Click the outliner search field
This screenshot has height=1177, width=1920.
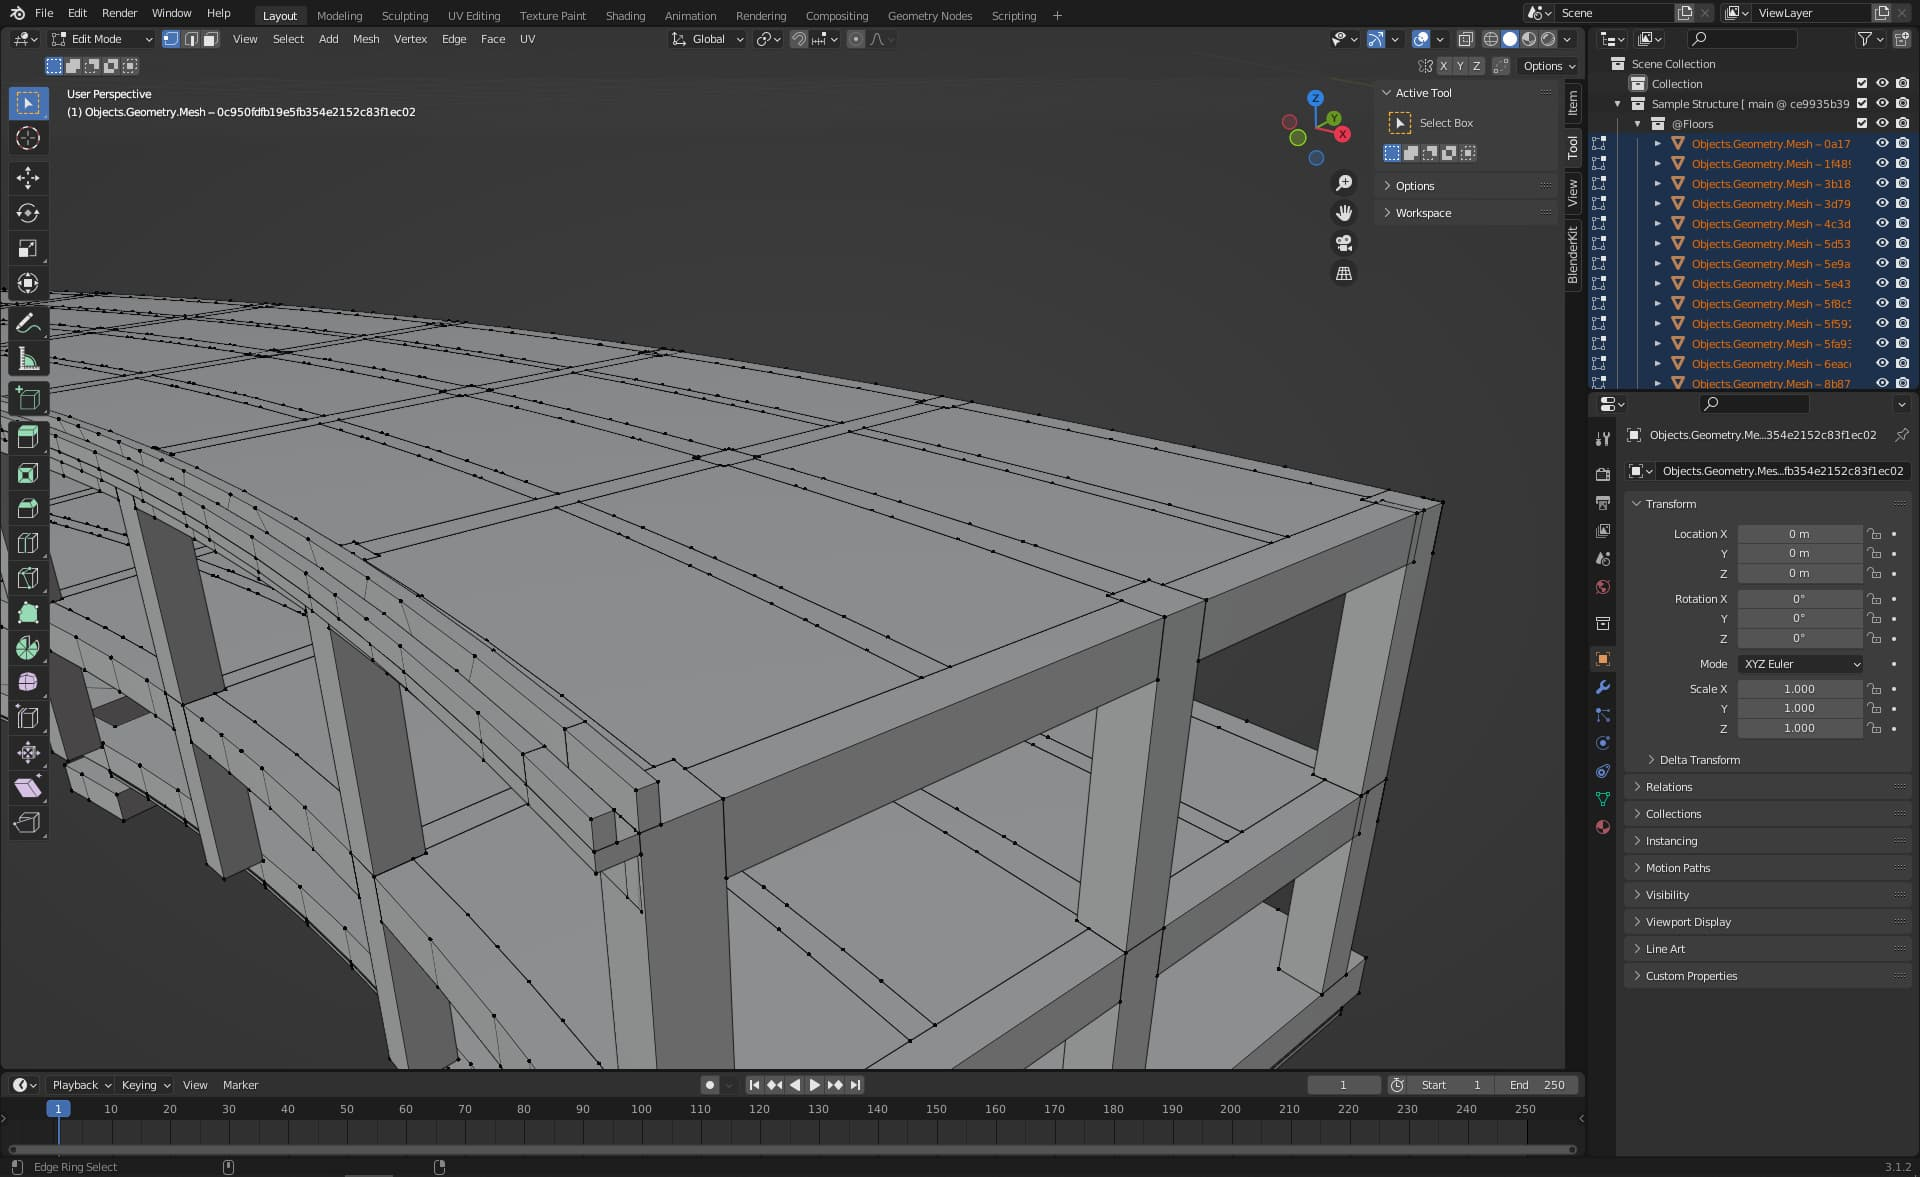1741,39
